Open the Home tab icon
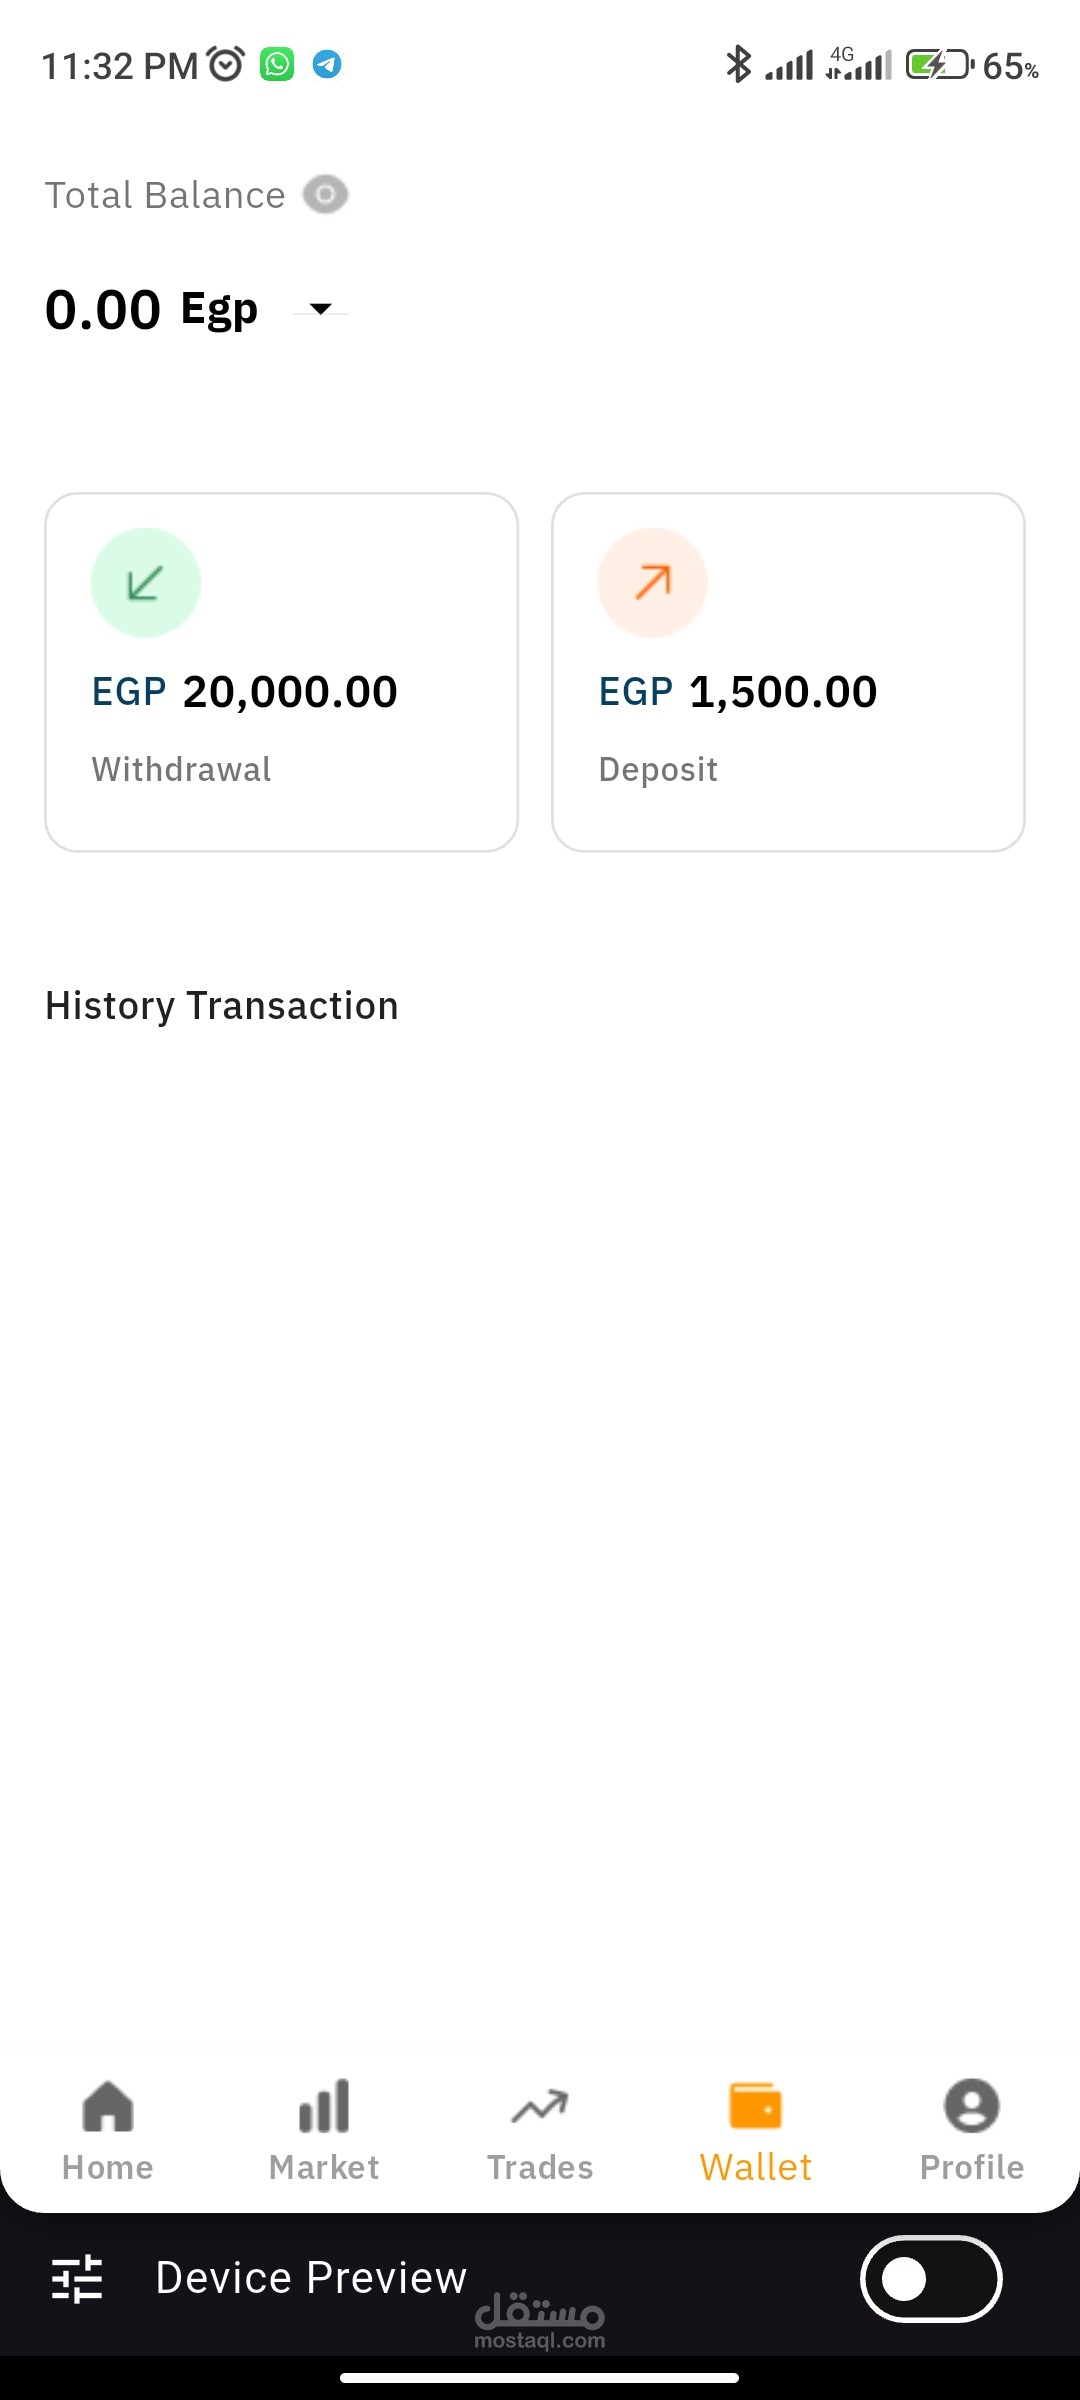 coord(108,2106)
